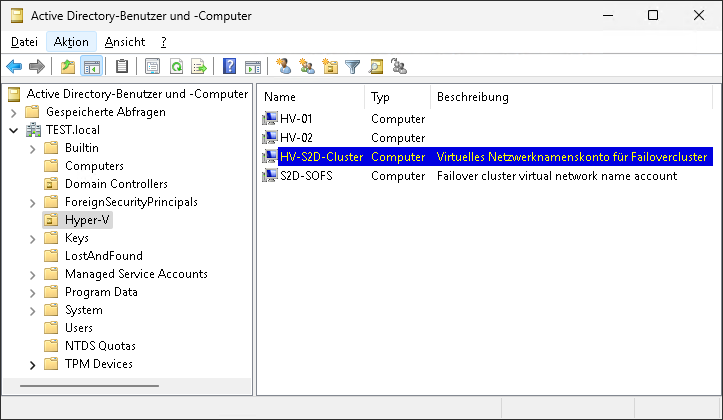The image size is (723, 420).
Task: Select the ForeignSecurityPrincipals tree item
Action: click(x=131, y=202)
